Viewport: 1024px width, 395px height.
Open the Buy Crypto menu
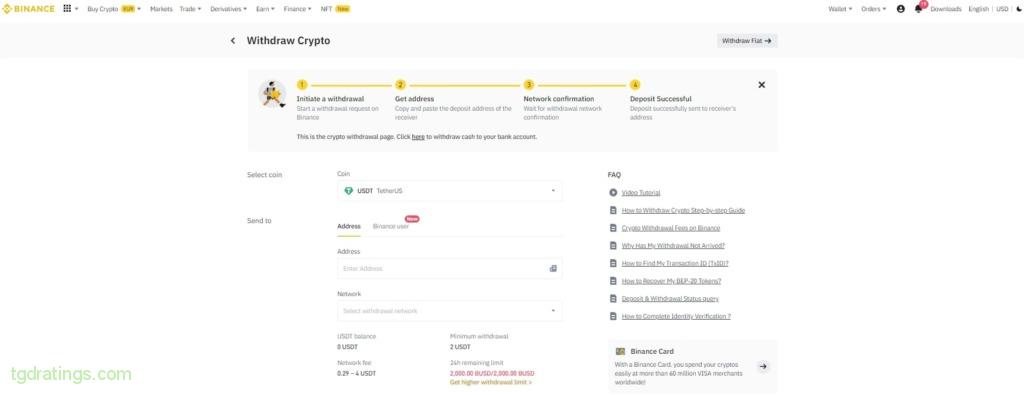pyautogui.click(x=114, y=9)
